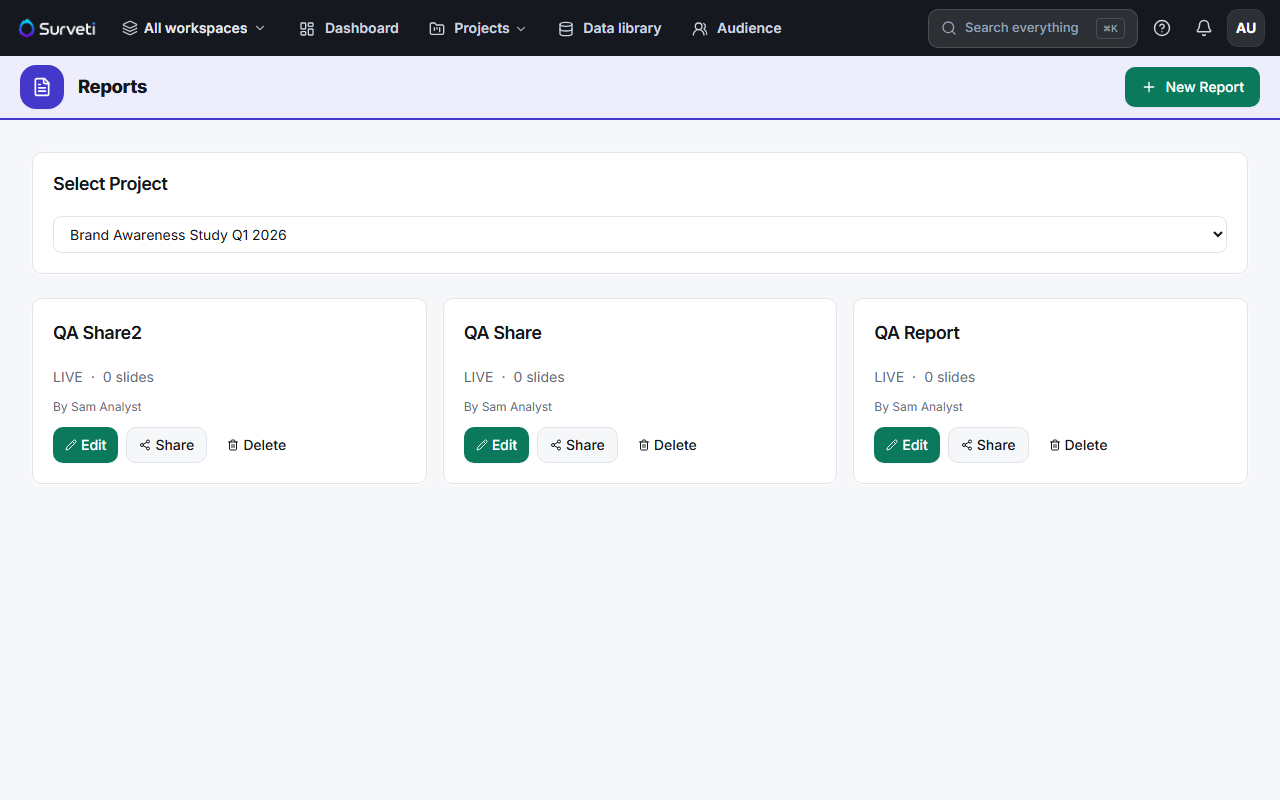Click the Surveti logo
The height and width of the screenshot is (800, 1280).
coord(57,28)
